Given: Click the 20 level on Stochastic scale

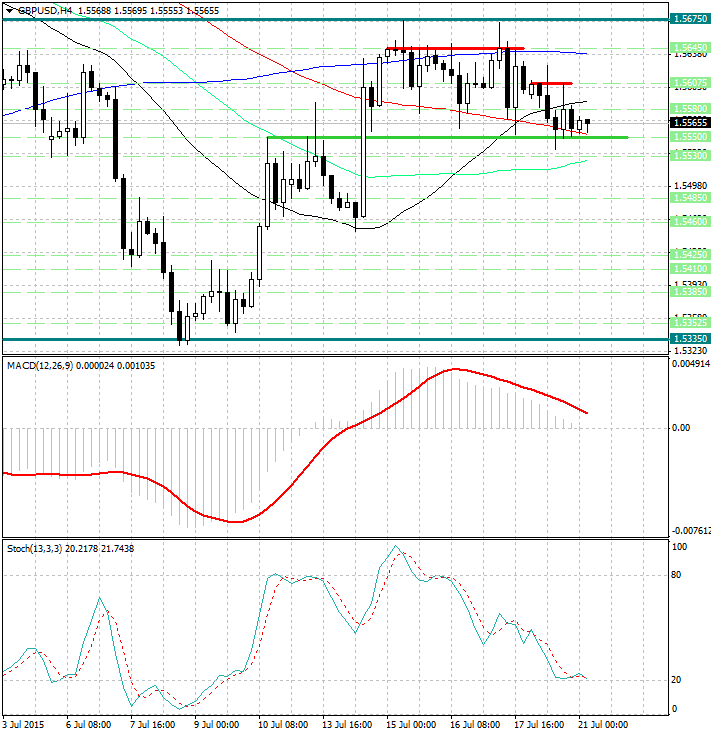Looking at the screenshot, I should coord(676,680).
